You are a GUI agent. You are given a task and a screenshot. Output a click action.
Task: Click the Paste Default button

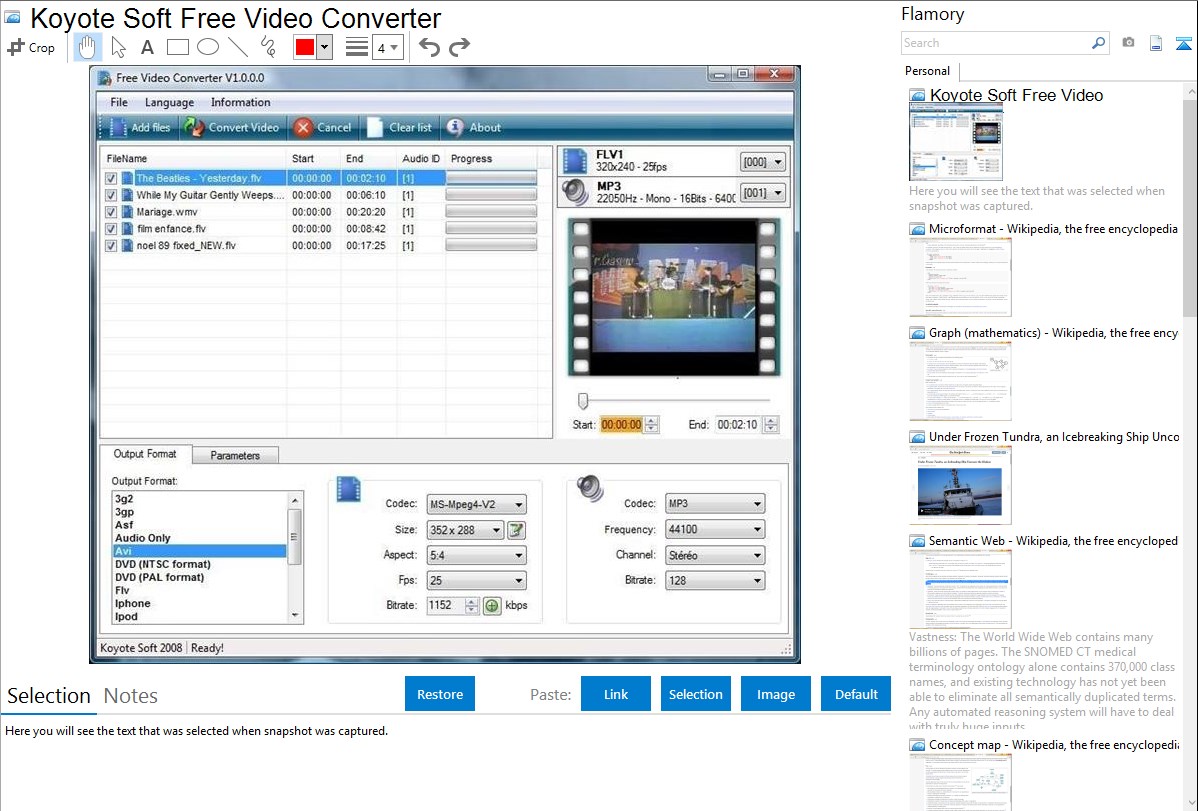[x=856, y=694]
